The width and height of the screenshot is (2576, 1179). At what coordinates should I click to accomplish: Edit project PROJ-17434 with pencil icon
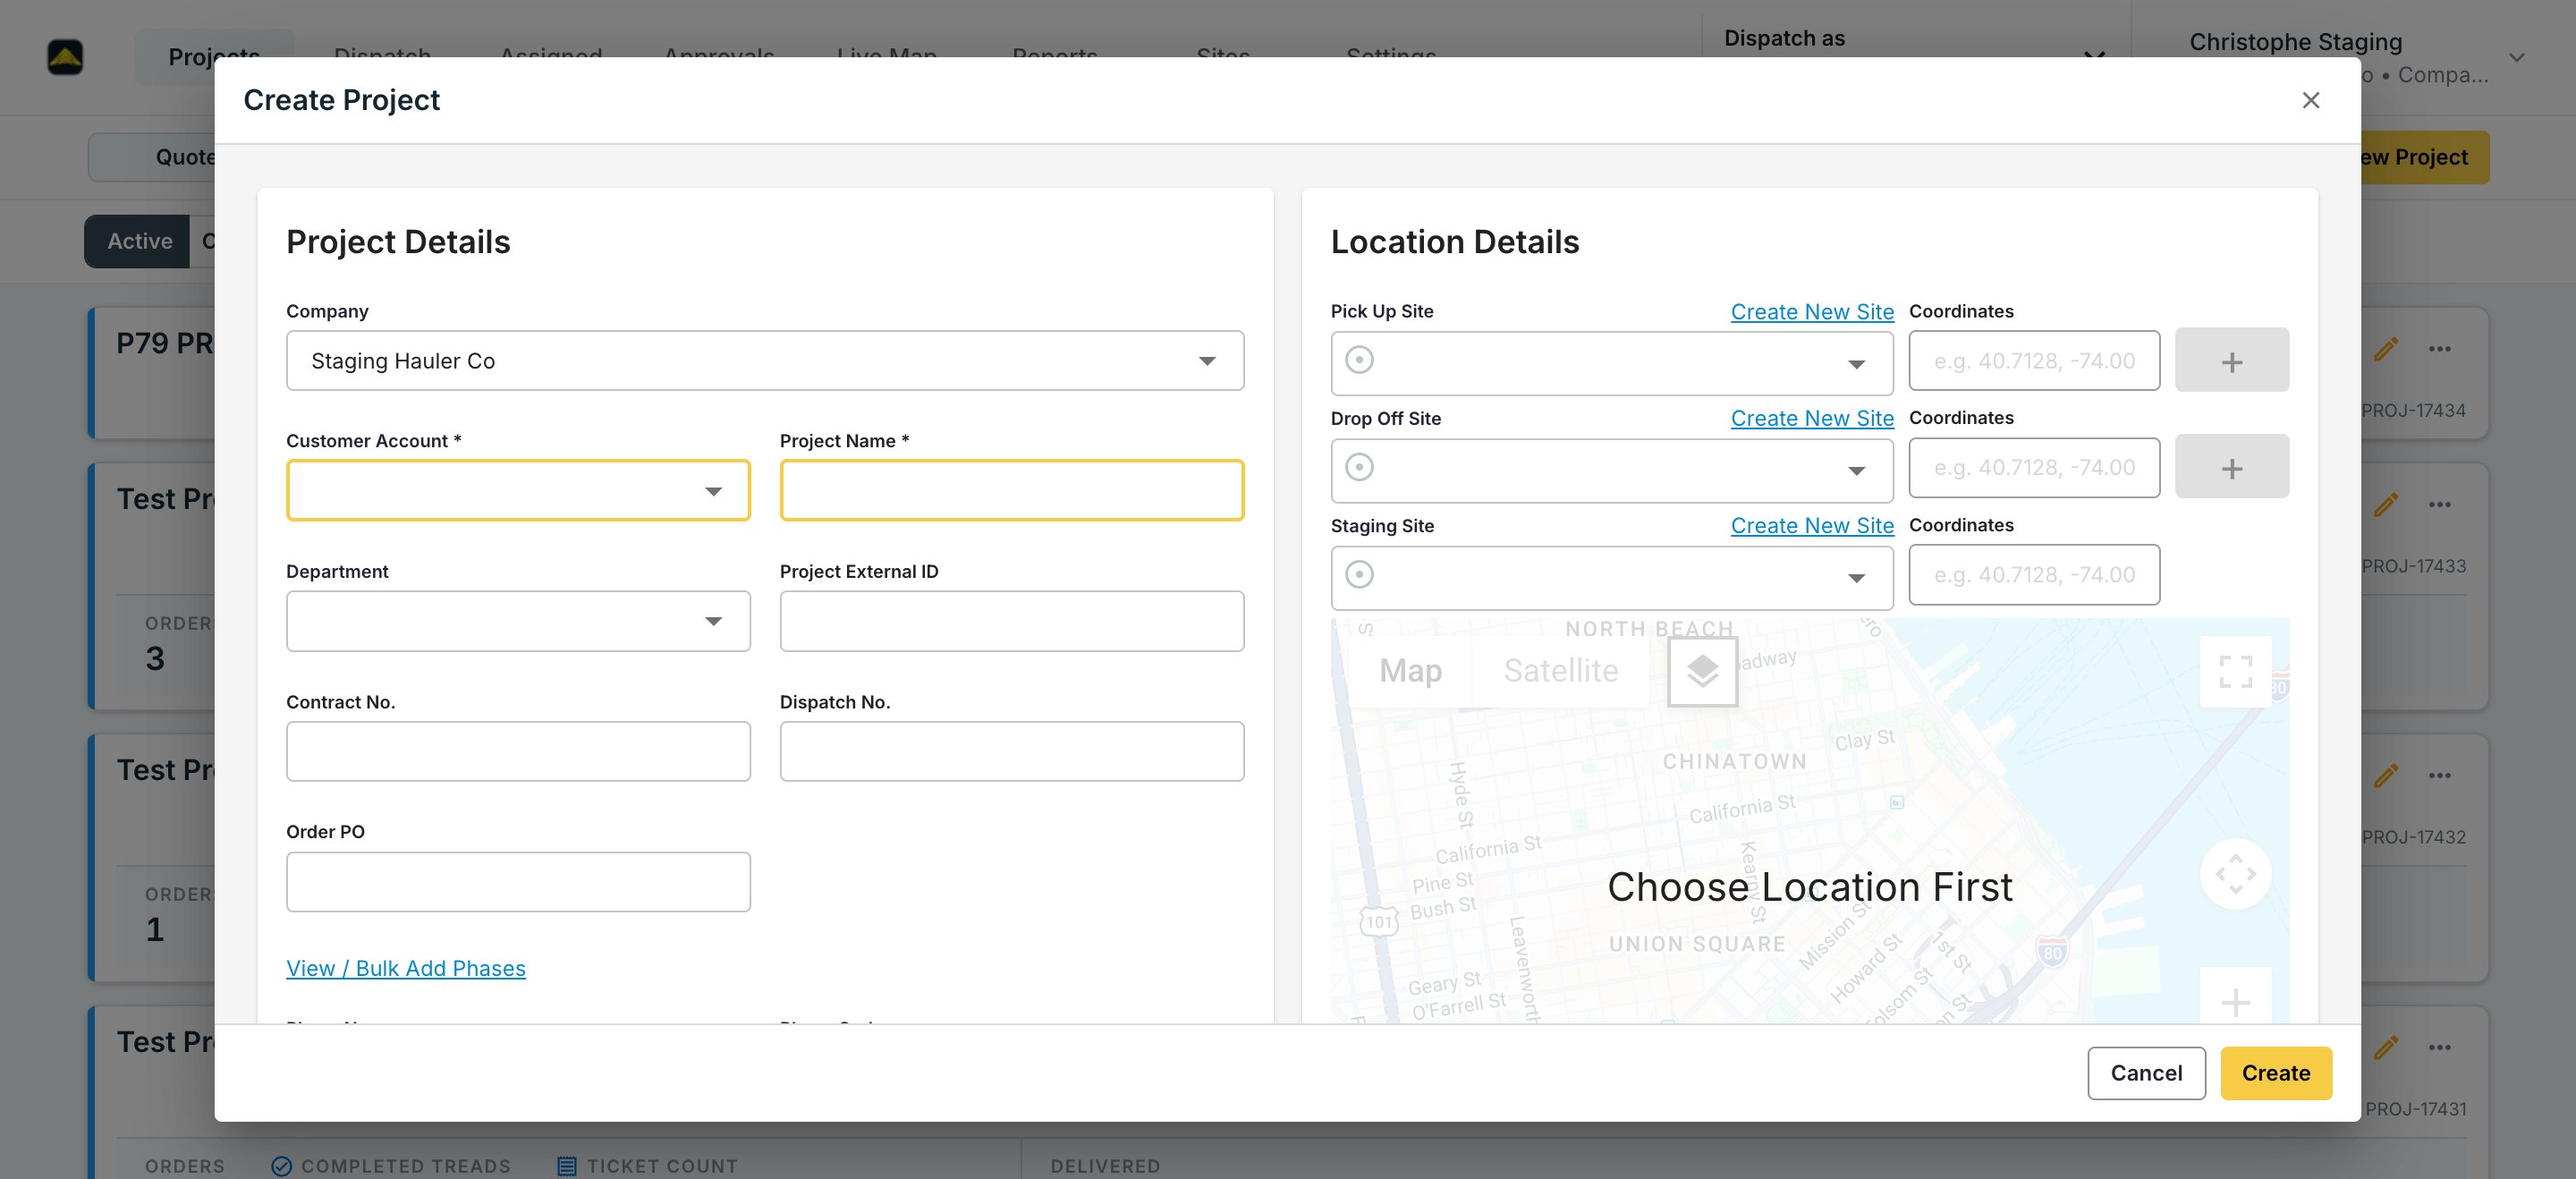coord(2385,349)
